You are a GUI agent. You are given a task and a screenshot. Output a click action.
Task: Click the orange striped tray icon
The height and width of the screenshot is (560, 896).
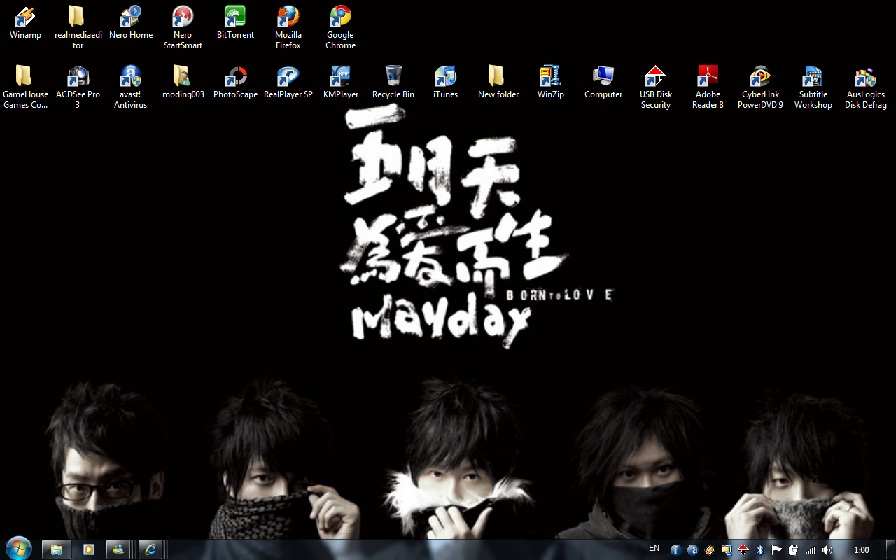[x=709, y=550]
